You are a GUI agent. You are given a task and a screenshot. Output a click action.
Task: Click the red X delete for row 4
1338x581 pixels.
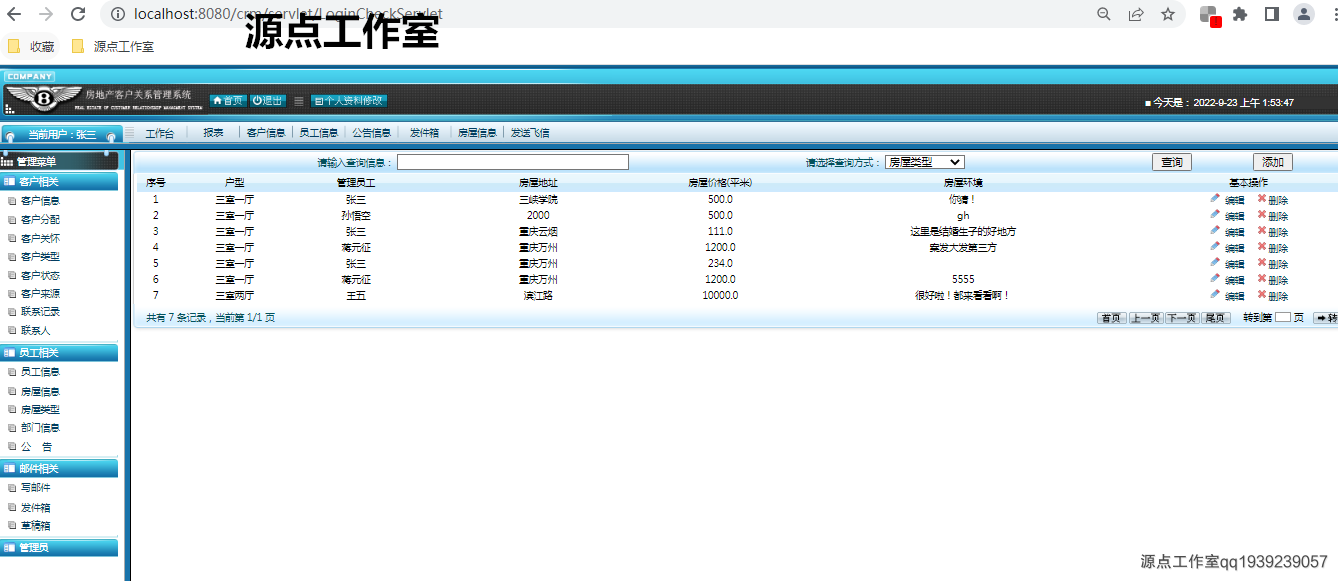tap(1262, 246)
